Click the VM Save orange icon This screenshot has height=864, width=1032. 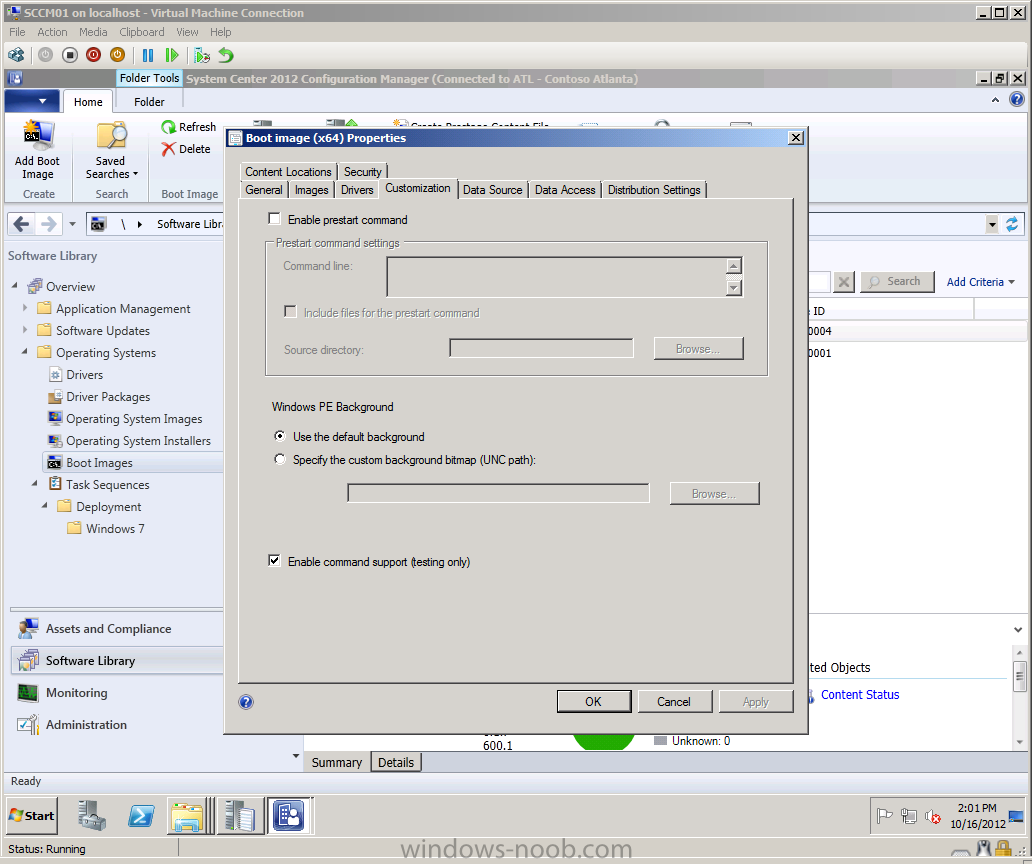coord(117,55)
